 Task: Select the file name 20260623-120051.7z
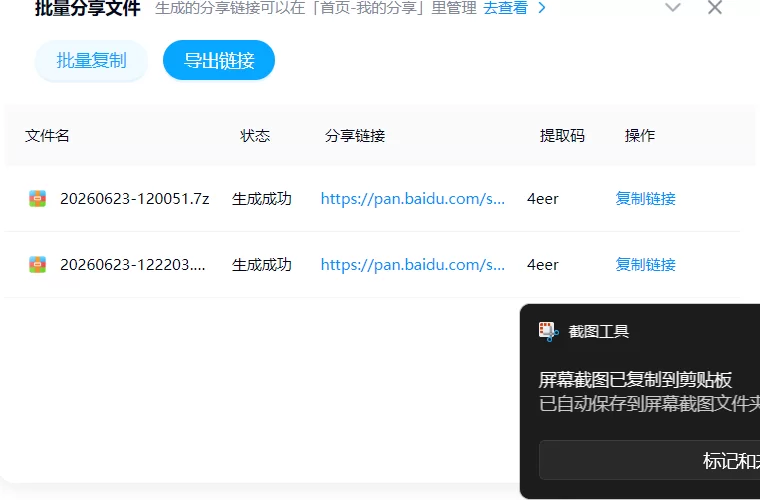(x=135, y=199)
